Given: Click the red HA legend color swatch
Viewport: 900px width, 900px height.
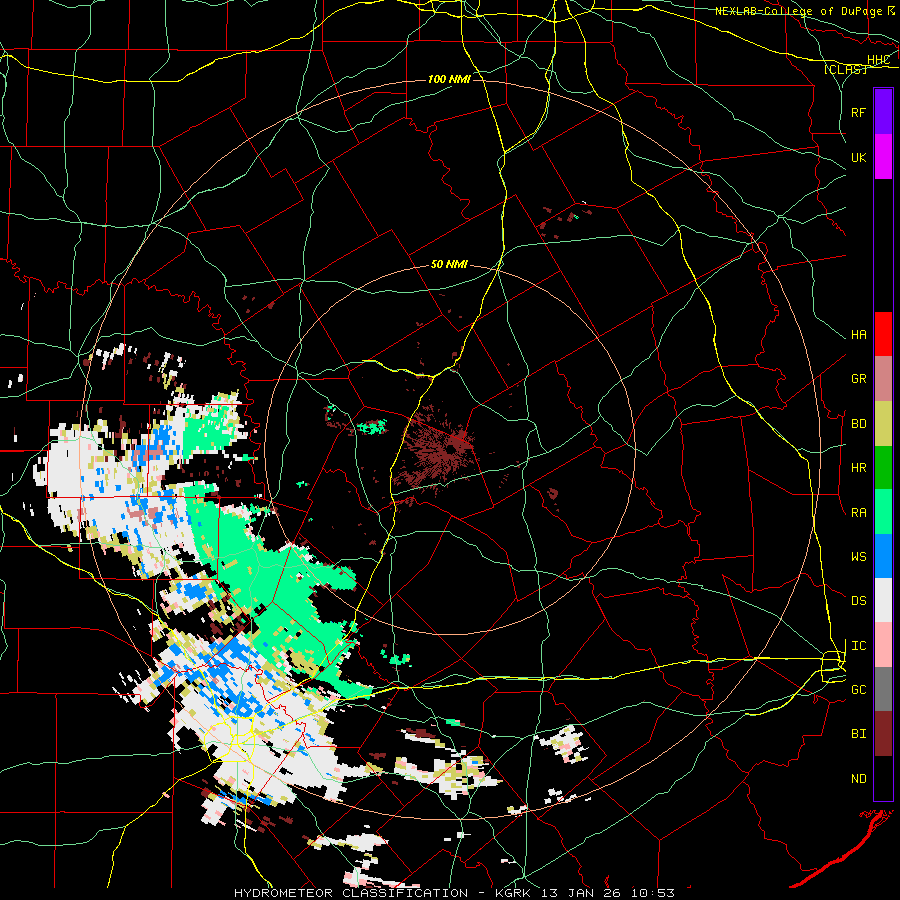Looking at the screenshot, I should (x=883, y=334).
